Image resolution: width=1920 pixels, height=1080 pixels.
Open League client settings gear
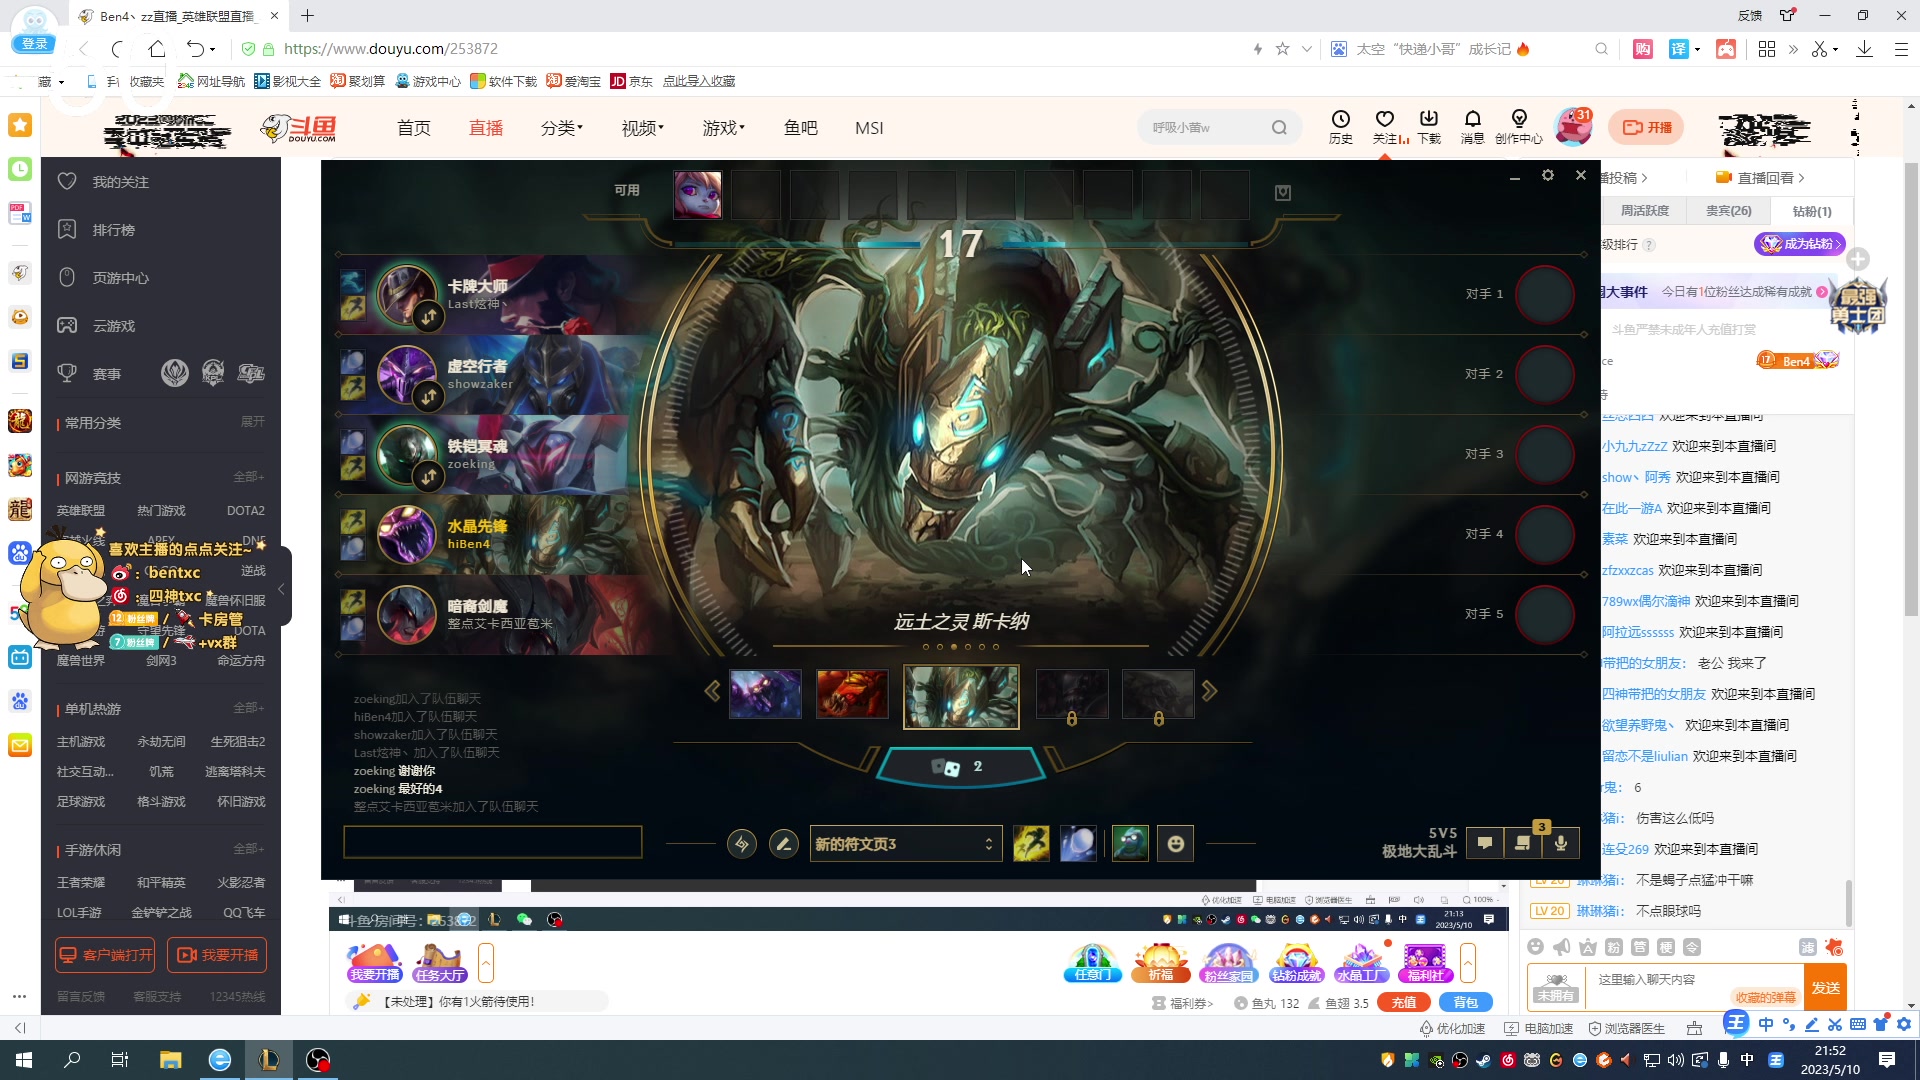(1548, 175)
